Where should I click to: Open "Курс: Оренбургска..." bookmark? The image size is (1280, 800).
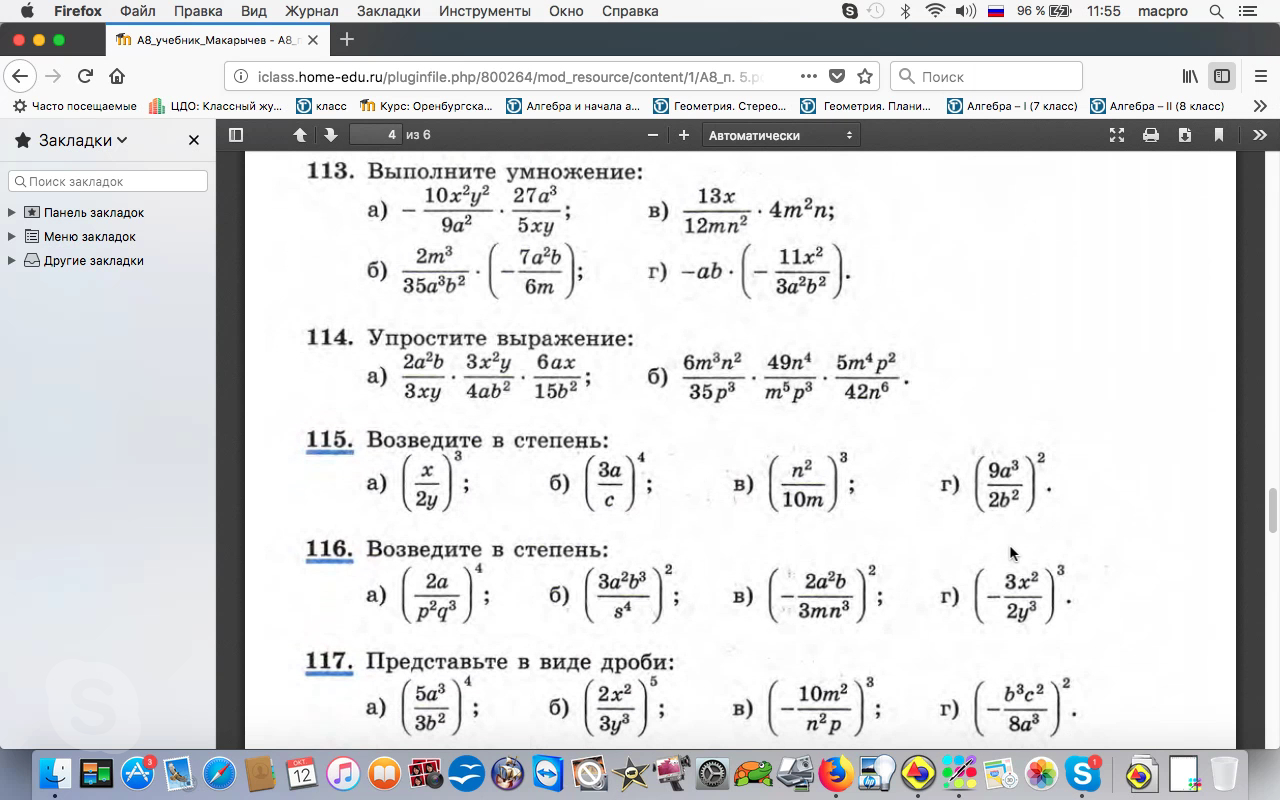[427, 106]
